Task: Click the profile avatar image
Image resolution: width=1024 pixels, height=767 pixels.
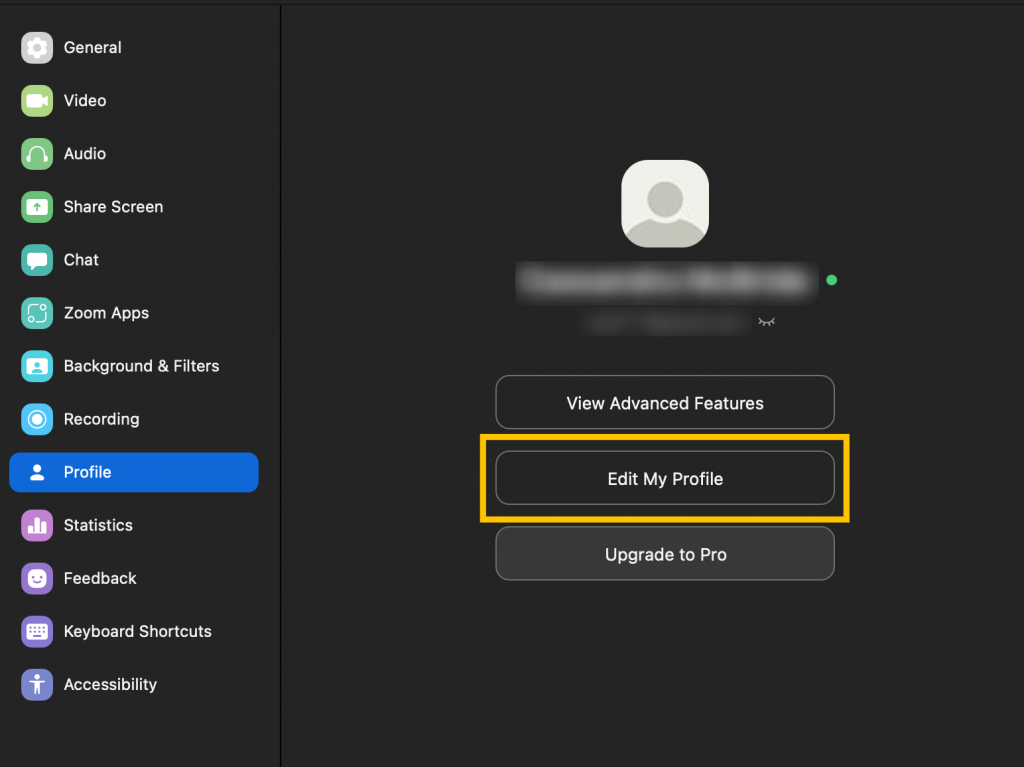Action: [x=664, y=203]
